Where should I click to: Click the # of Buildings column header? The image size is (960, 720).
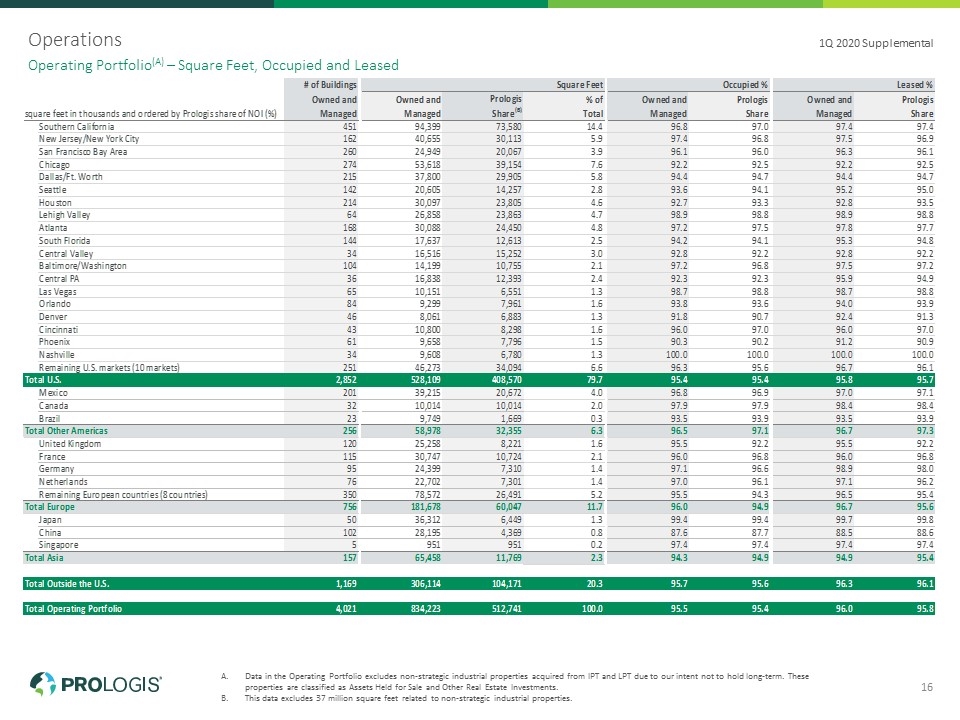(330, 84)
